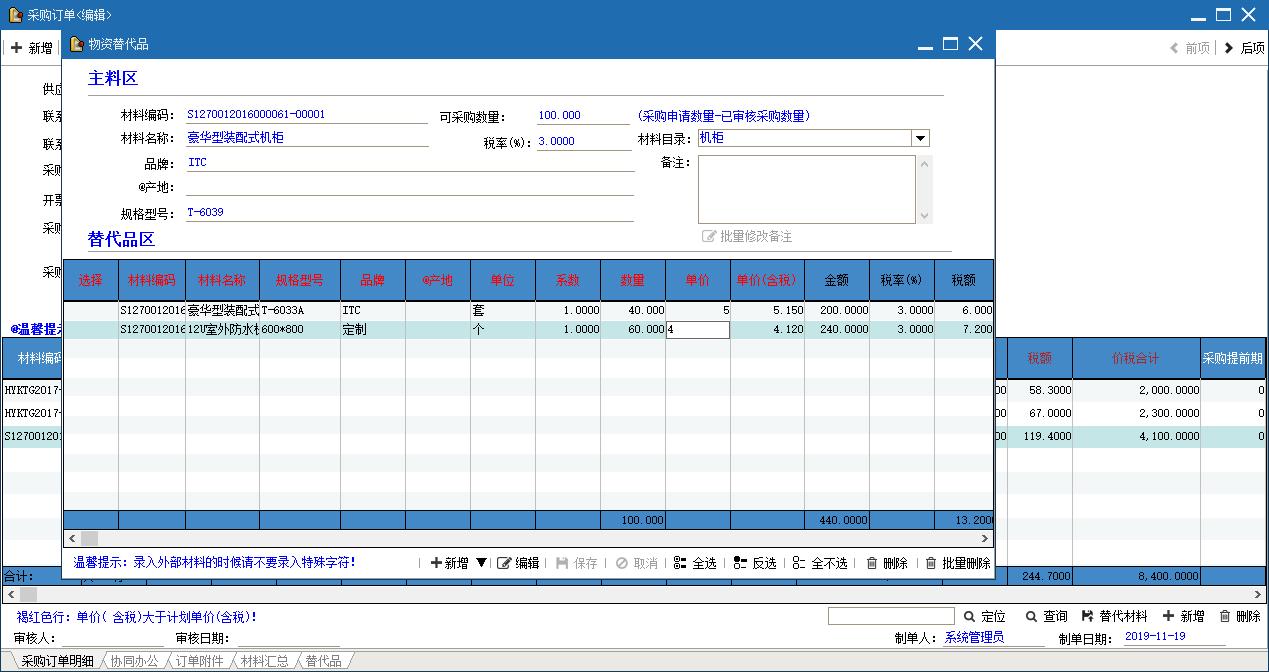The image size is (1269, 672).
Task: Click the locate search input field
Action: [x=891, y=617]
